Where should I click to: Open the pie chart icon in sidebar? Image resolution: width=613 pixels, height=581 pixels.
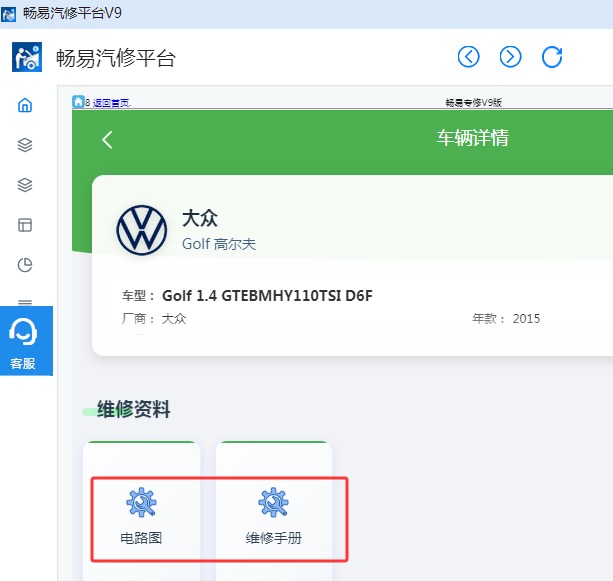tap(25, 265)
